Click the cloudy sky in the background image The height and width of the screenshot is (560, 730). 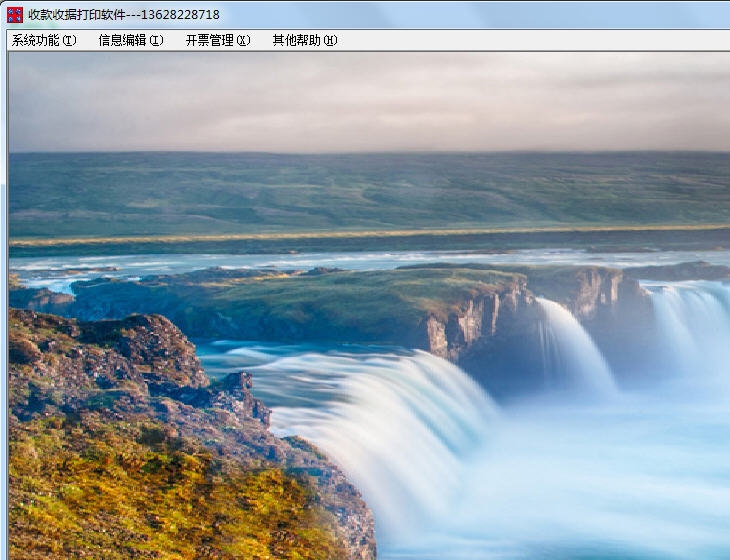[x=370, y=100]
